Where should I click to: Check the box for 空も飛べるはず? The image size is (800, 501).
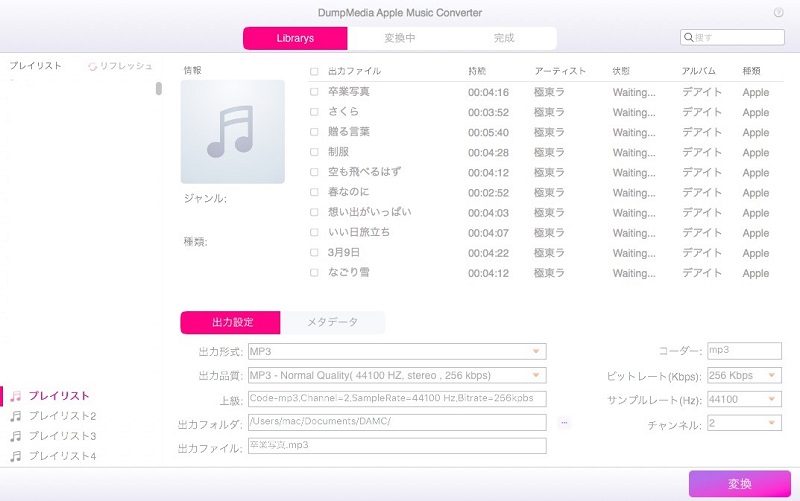tap(314, 172)
